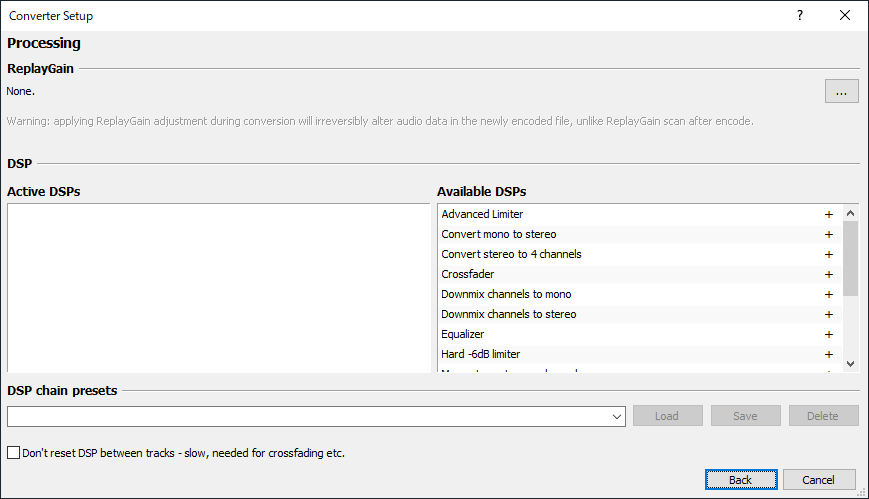This screenshot has width=869, height=499.
Task: Add Convert stereo to 4 channels DSP
Action: coord(828,254)
